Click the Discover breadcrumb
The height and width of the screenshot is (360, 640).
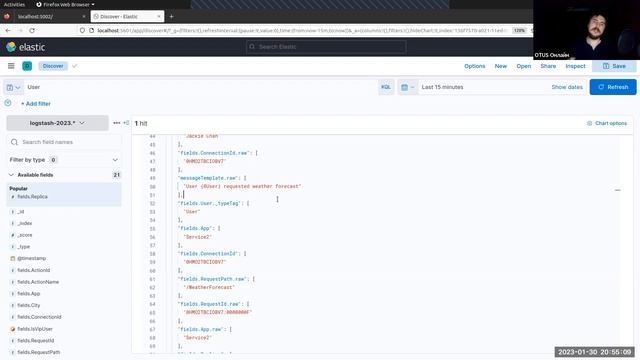point(53,66)
